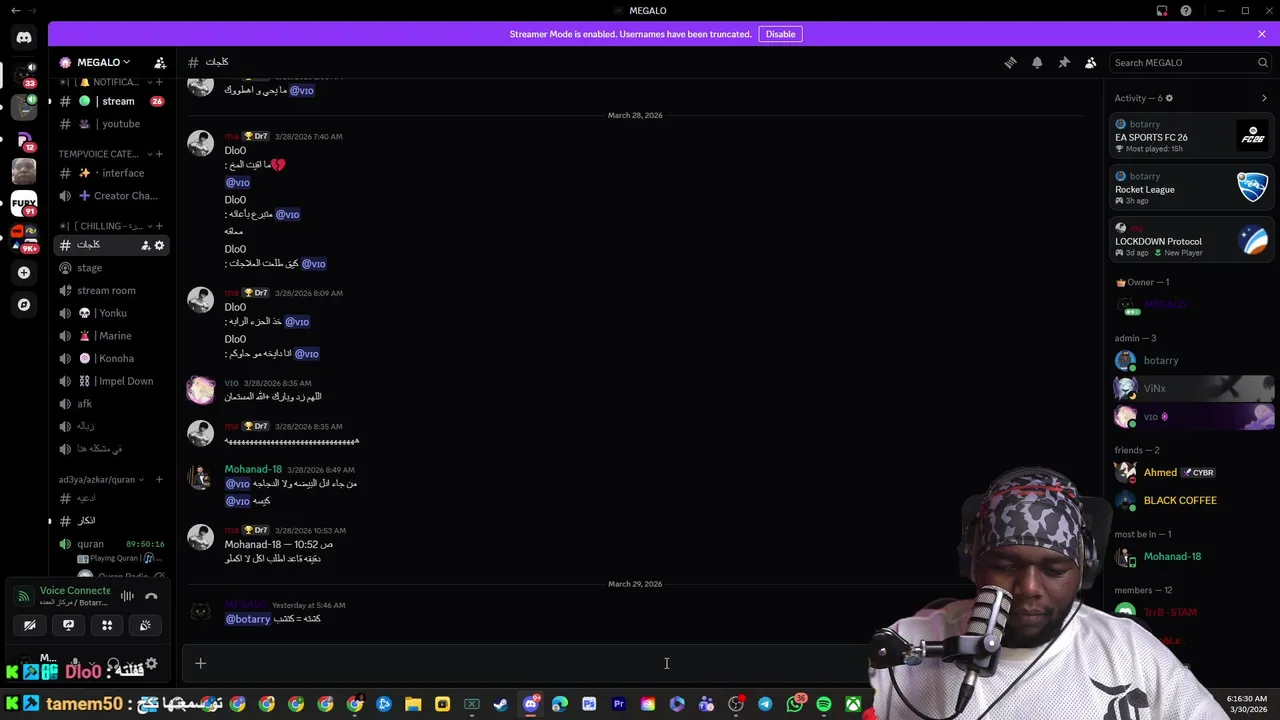This screenshot has height=720, width=1280.
Task: Open the FURY server icon
Action: (x=24, y=204)
